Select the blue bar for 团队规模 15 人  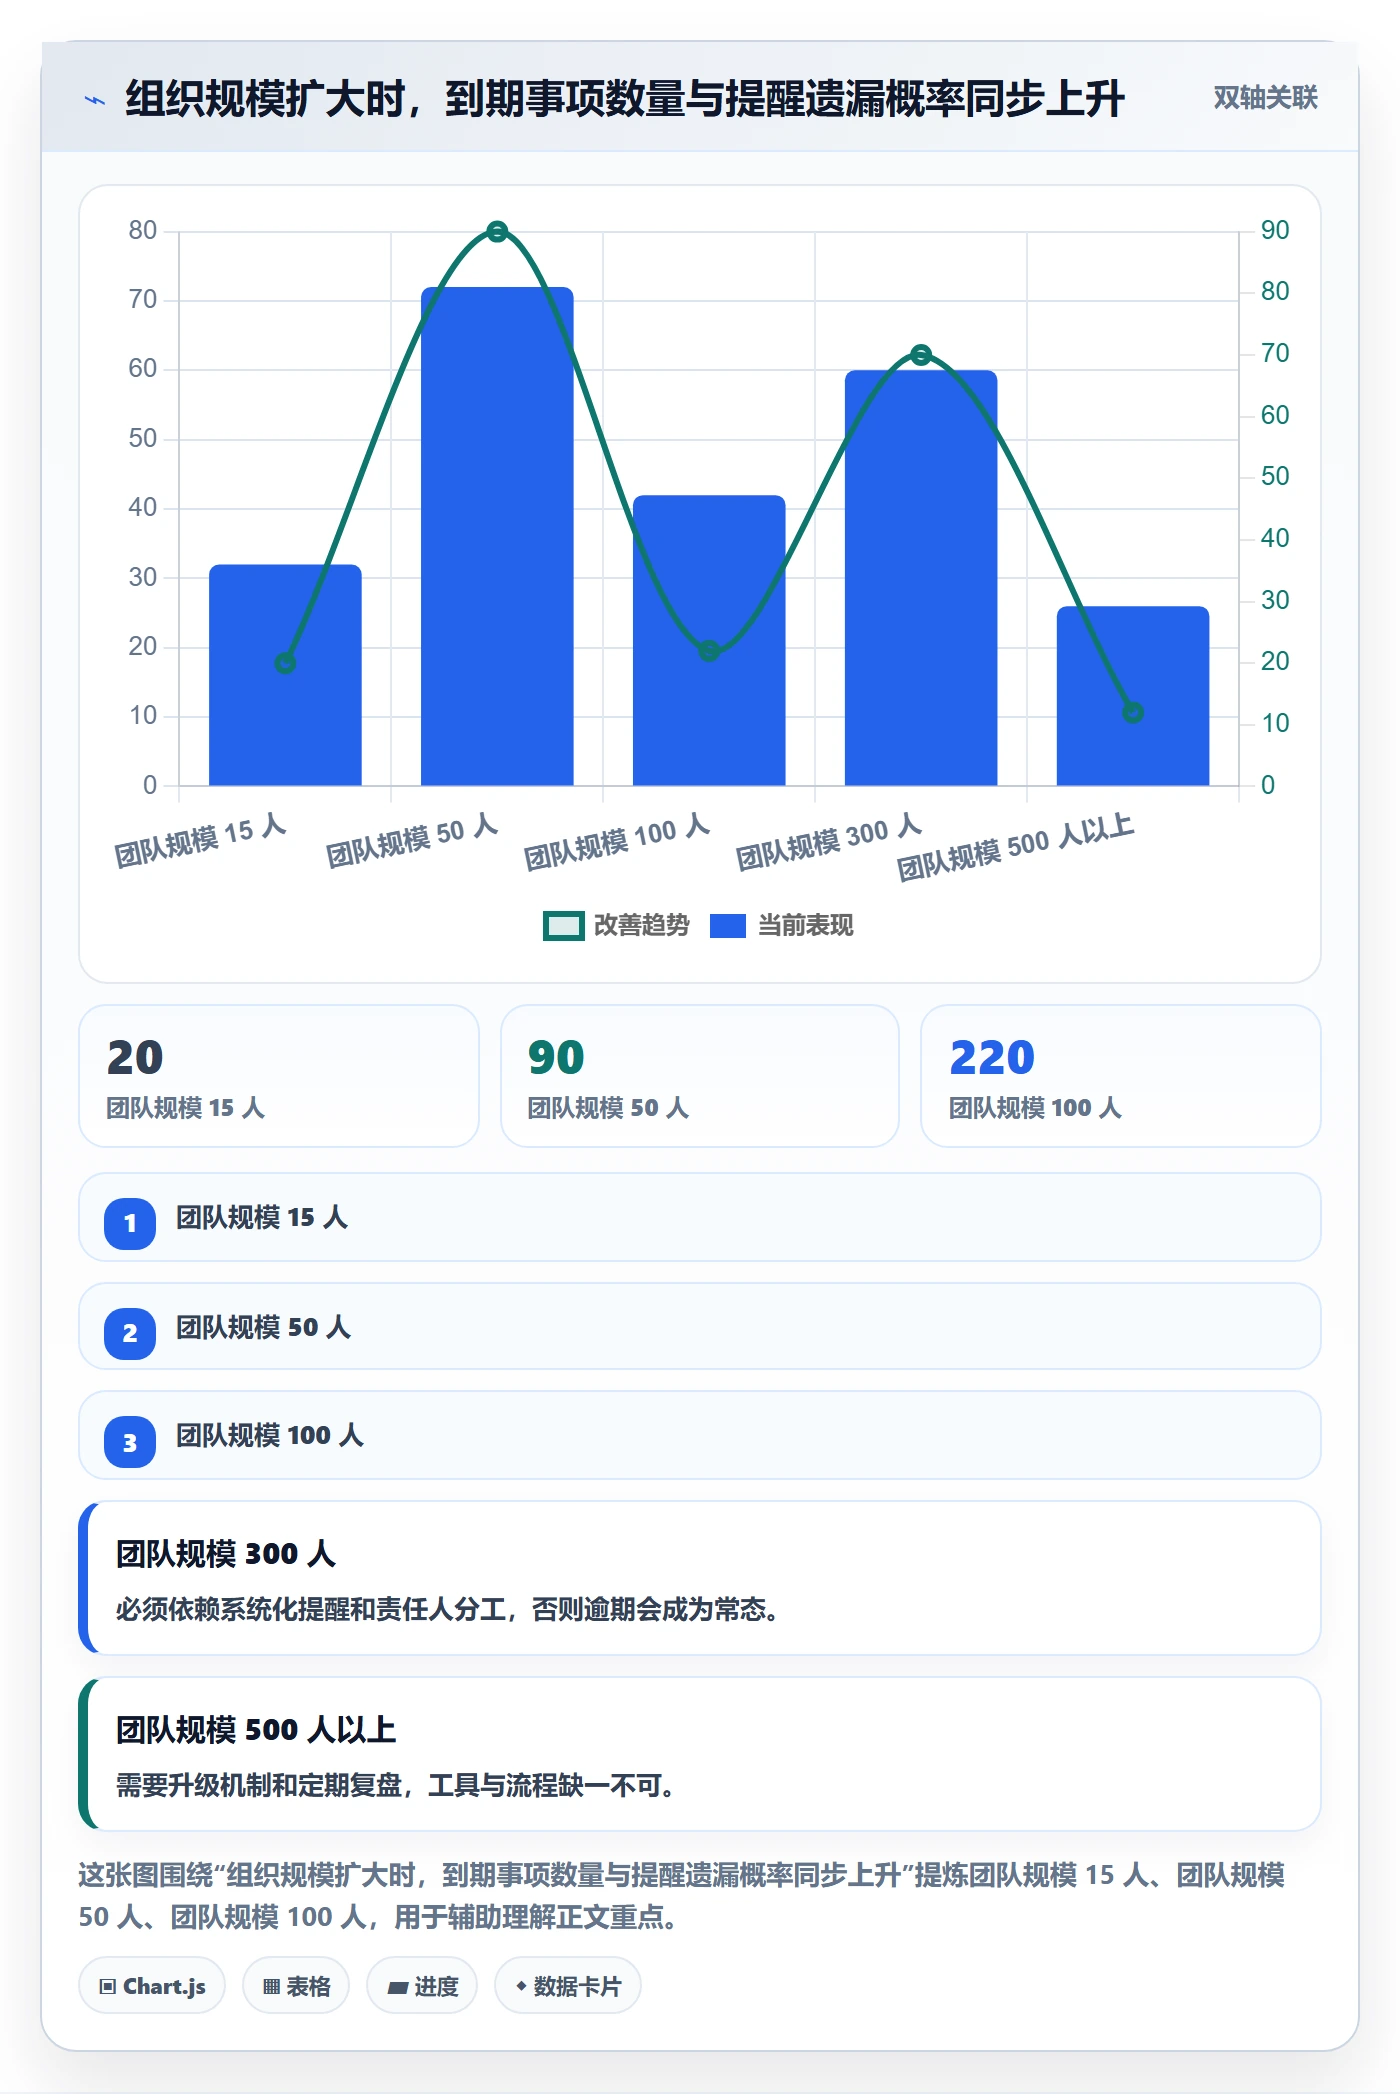point(285,675)
